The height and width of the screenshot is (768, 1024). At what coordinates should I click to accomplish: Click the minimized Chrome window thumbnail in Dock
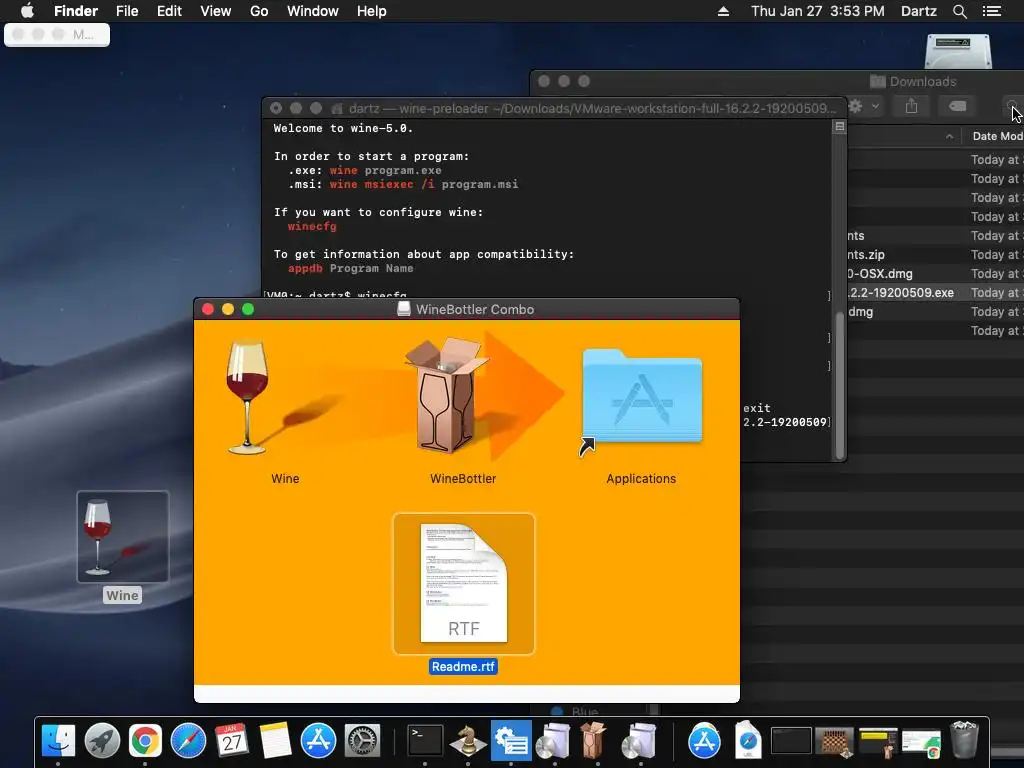(921, 743)
